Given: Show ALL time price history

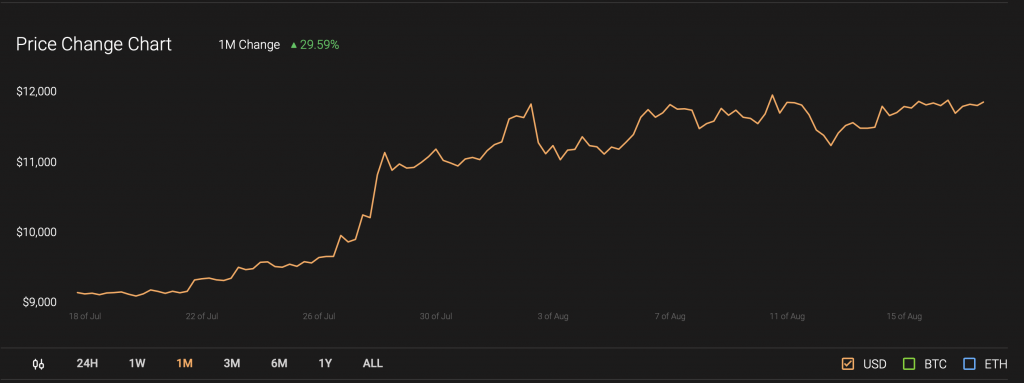Looking at the screenshot, I should [373, 363].
